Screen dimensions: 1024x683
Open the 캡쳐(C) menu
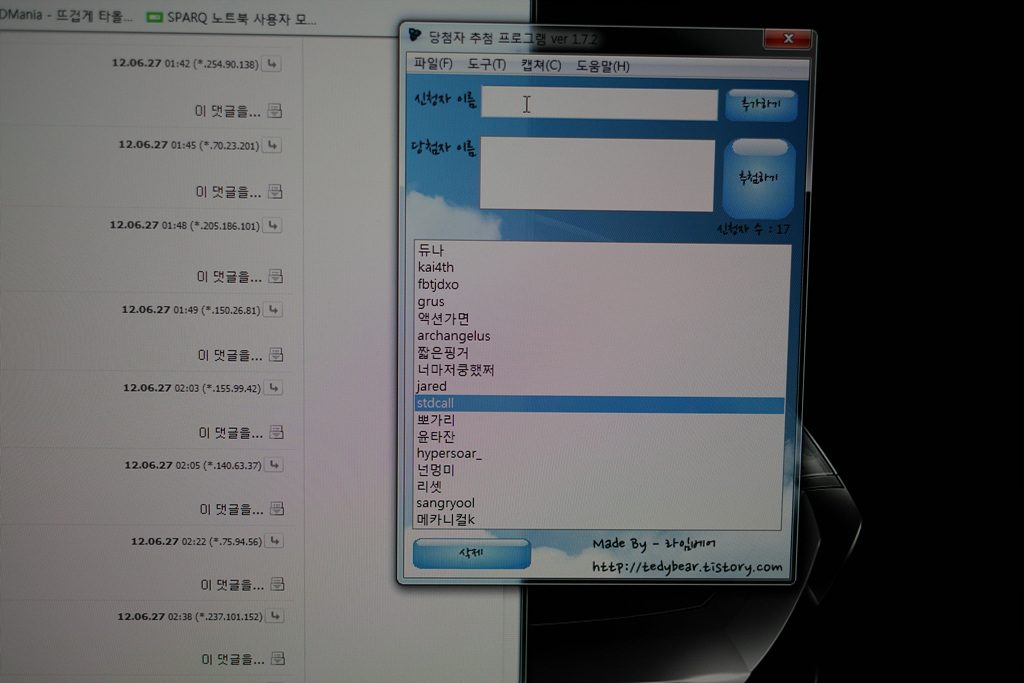point(541,65)
